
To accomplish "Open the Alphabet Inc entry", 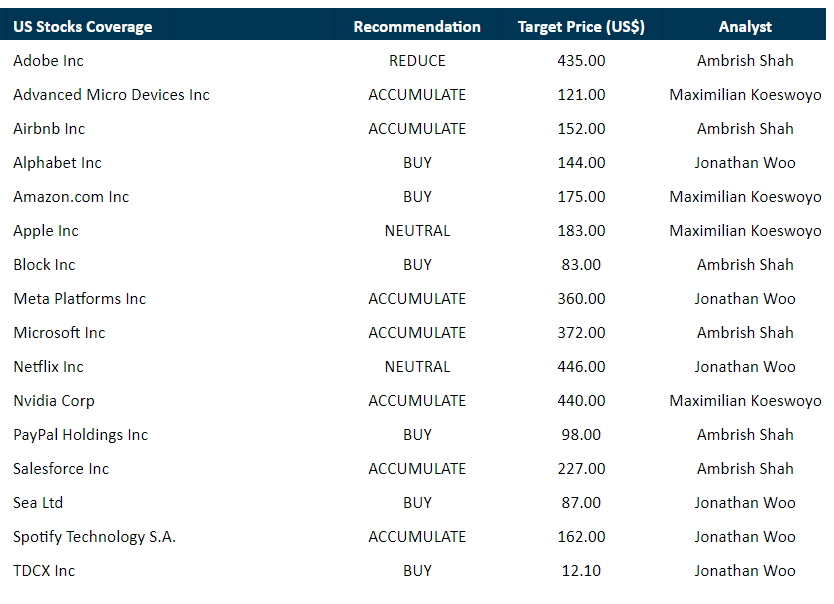I will [57, 163].
